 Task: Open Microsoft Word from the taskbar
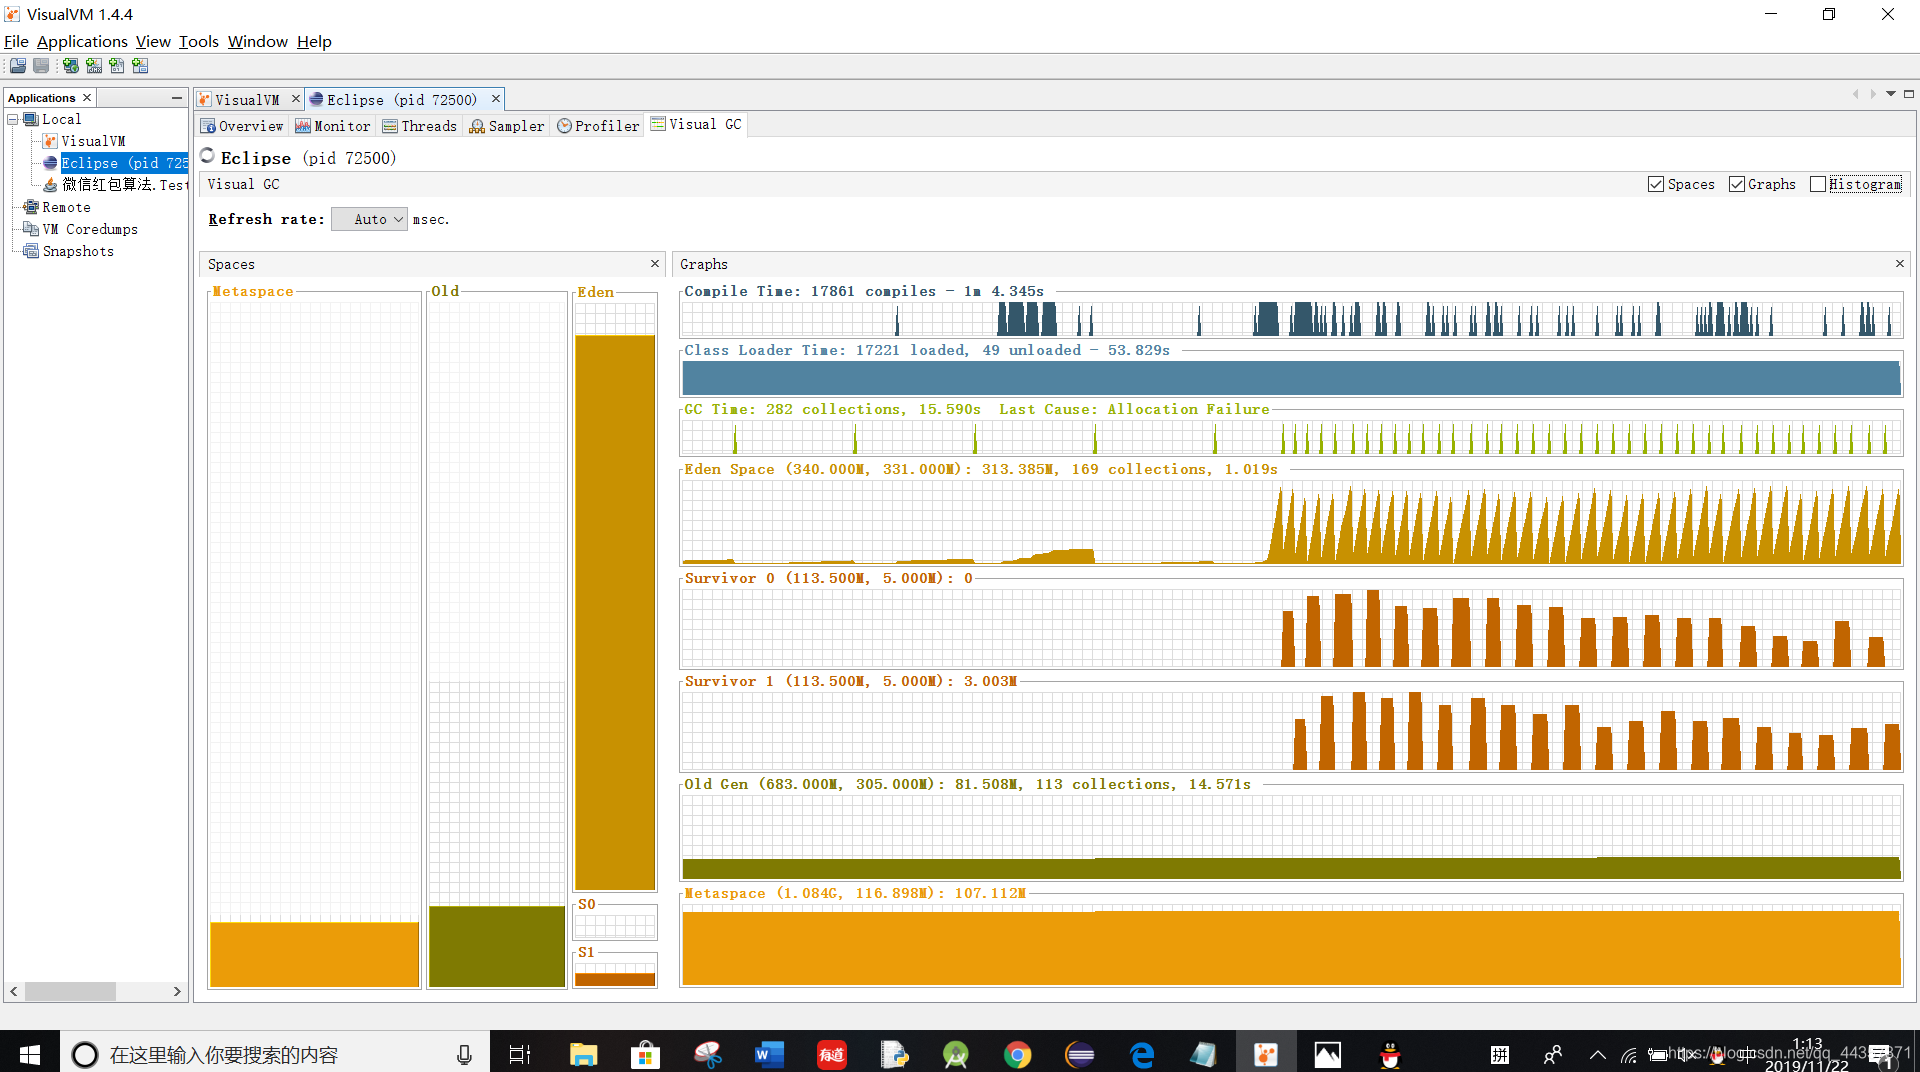pyautogui.click(x=769, y=1054)
